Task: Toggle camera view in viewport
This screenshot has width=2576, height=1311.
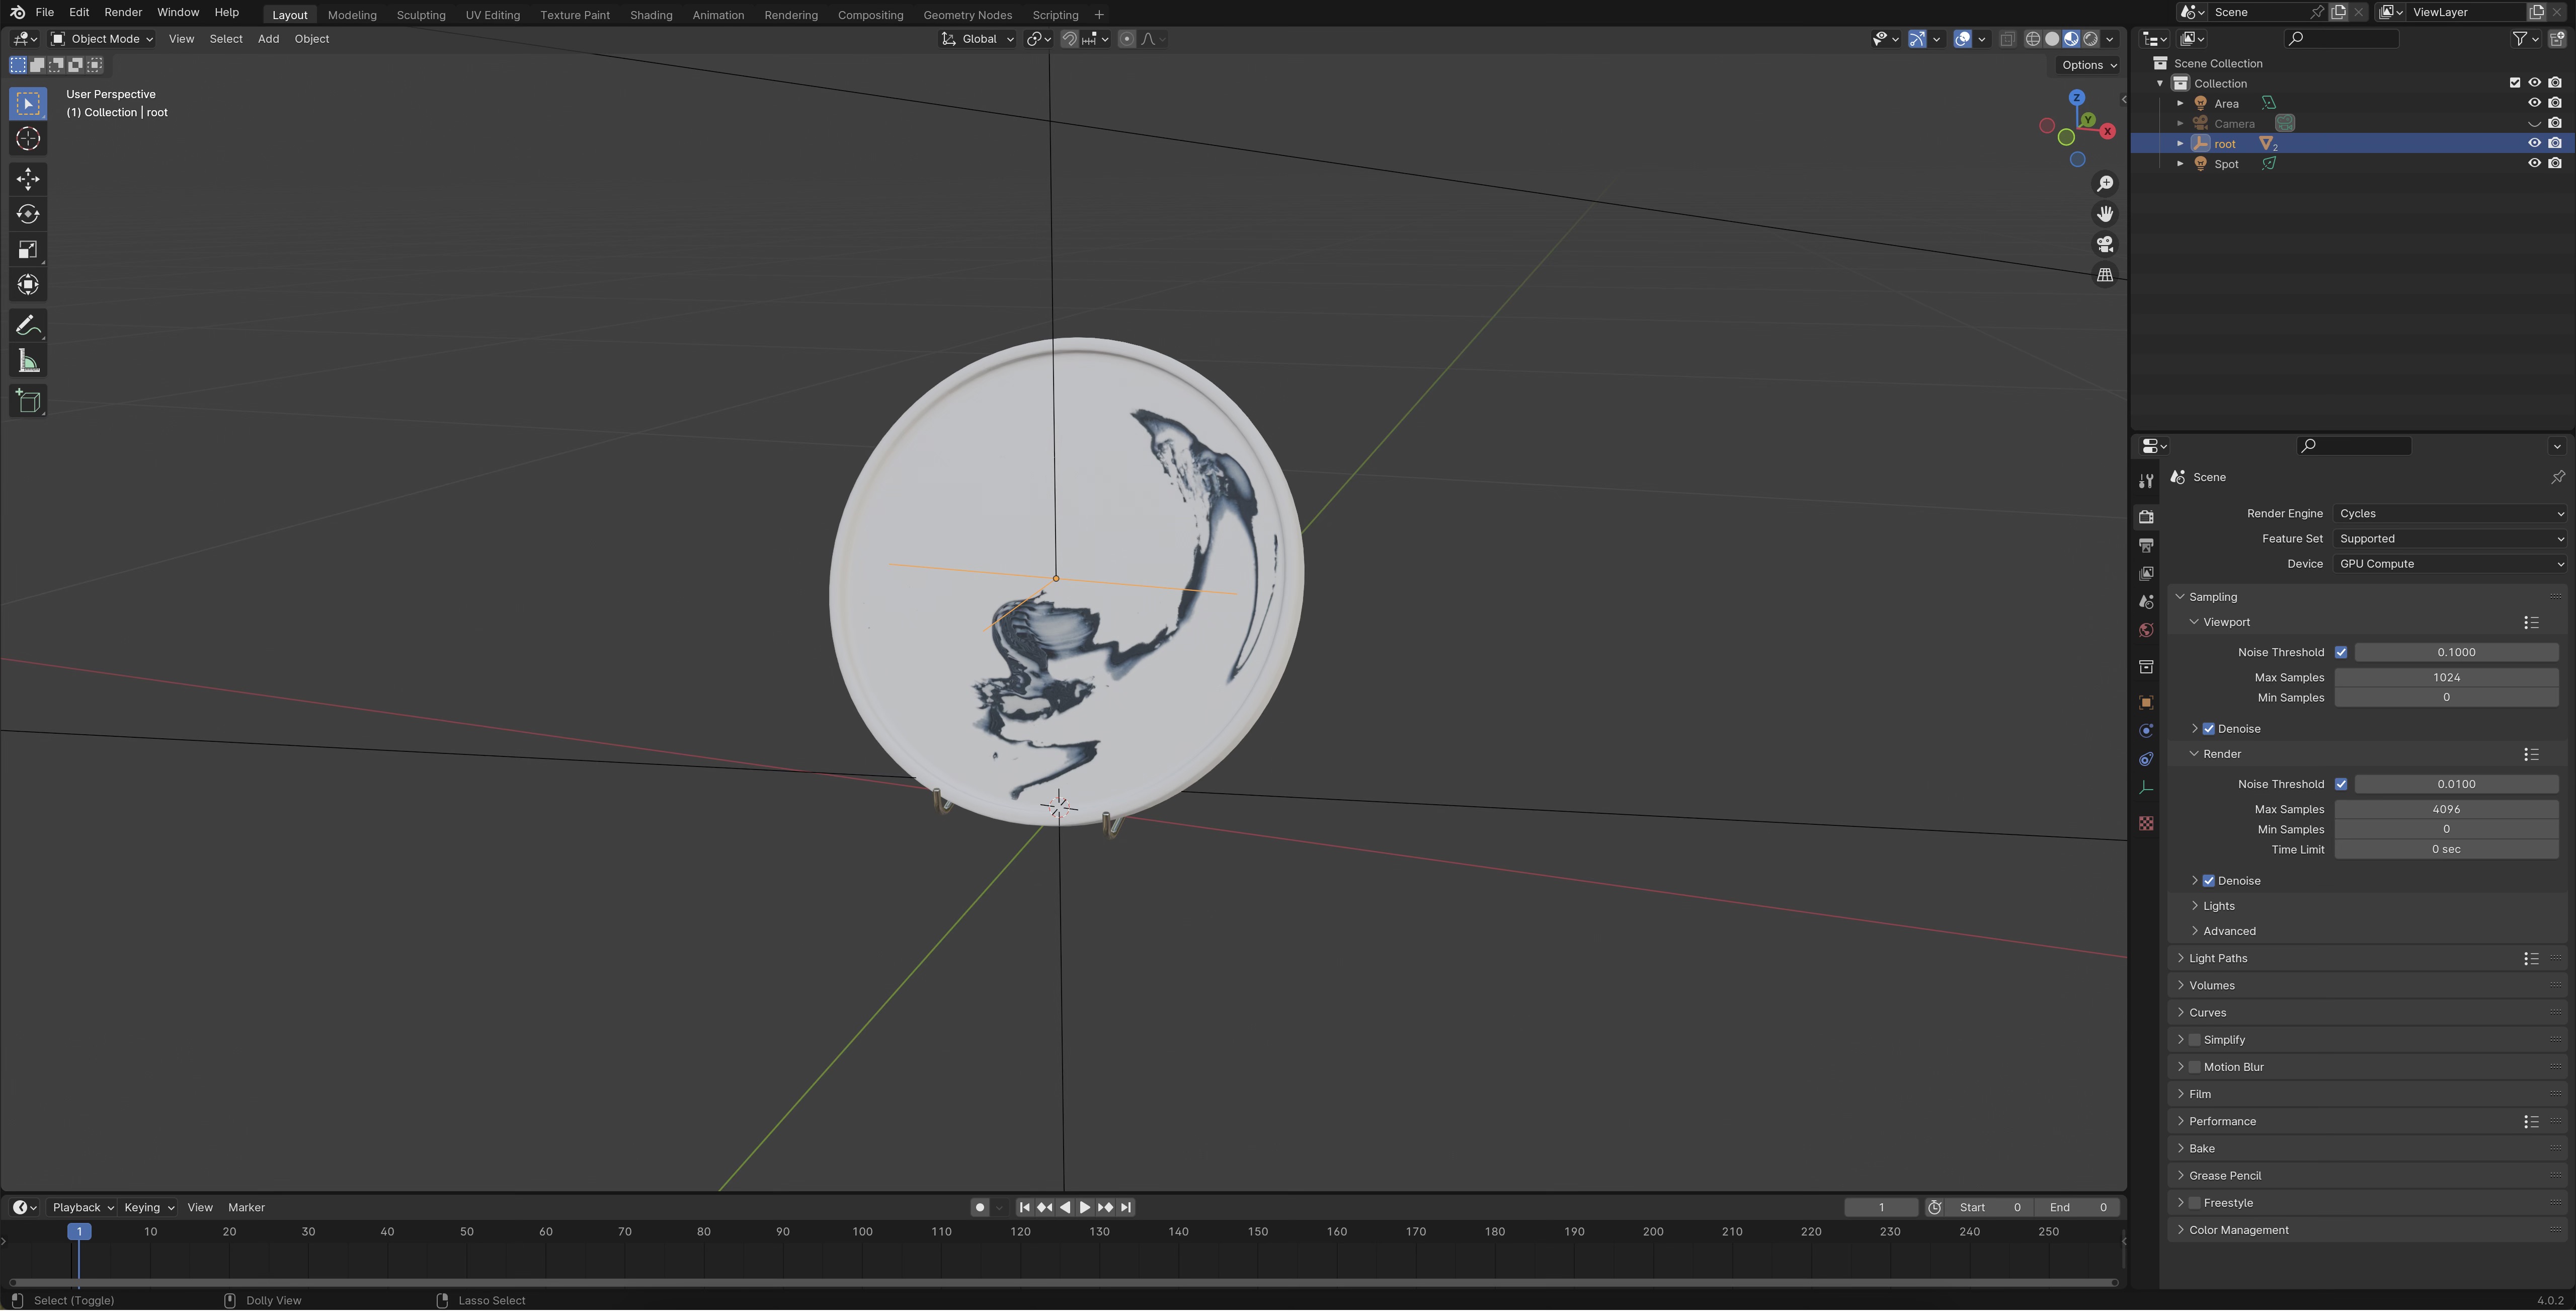Action: point(2105,244)
